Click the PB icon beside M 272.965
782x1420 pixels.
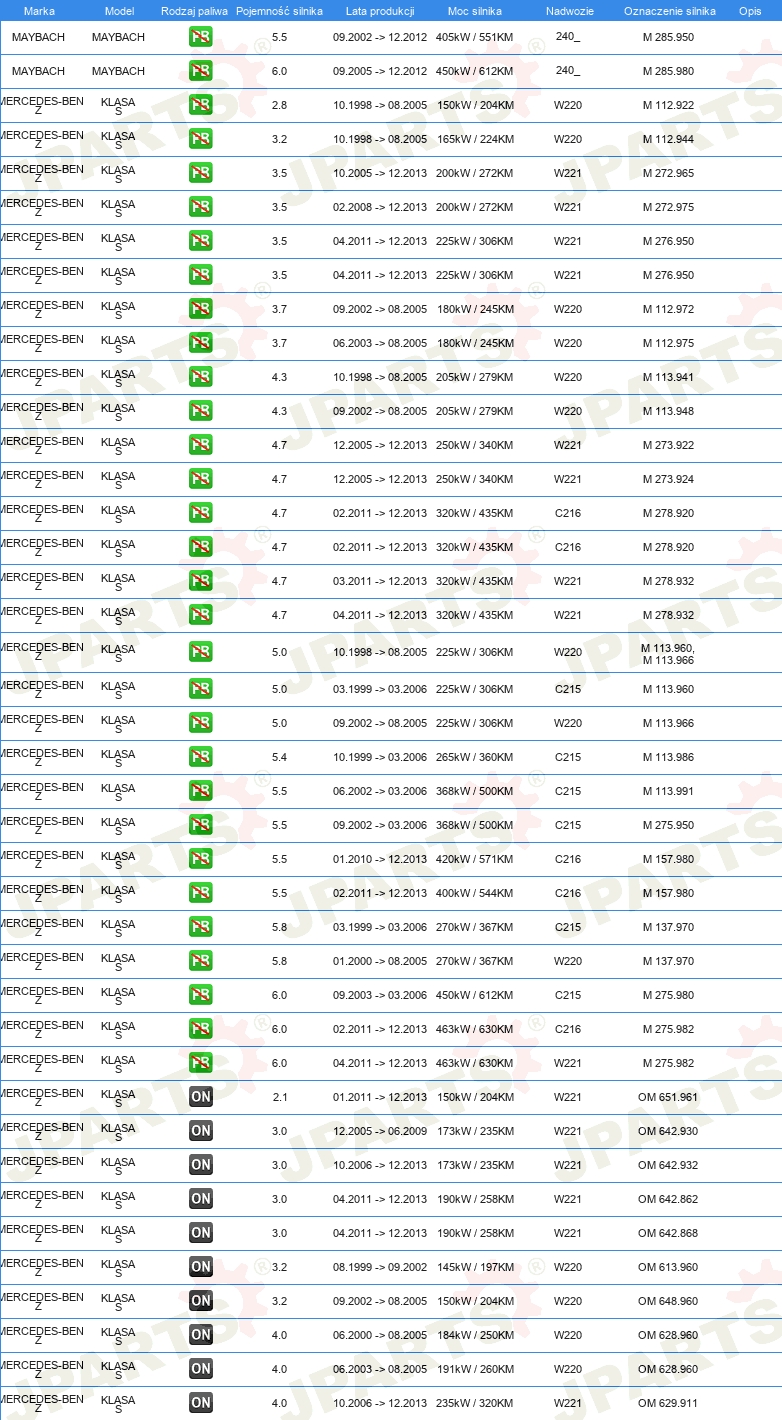[x=201, y=174]
